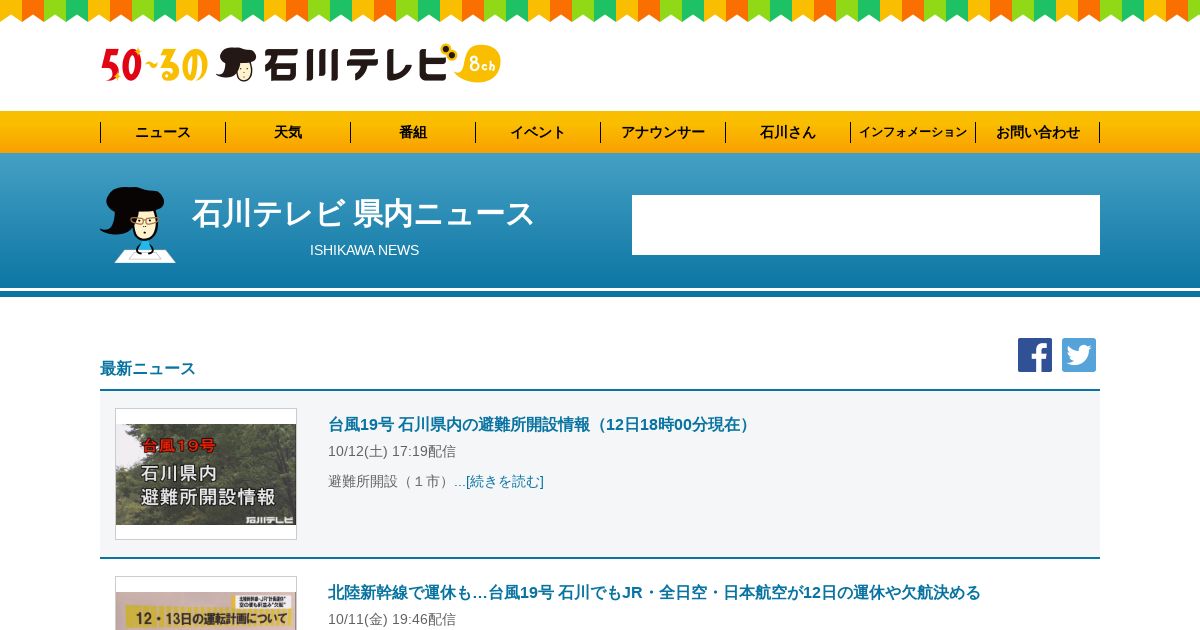Click the 10/11(金) 19:46配信 timestamp
The width and height of the screenshot is (1200, 630).
(x=392, y=619)
